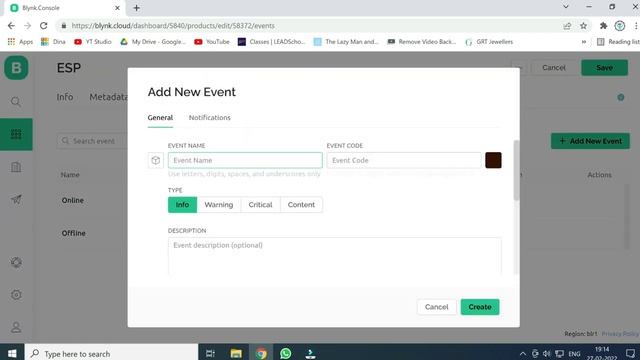Open the tab search dropdown arrow

(566, 7)
